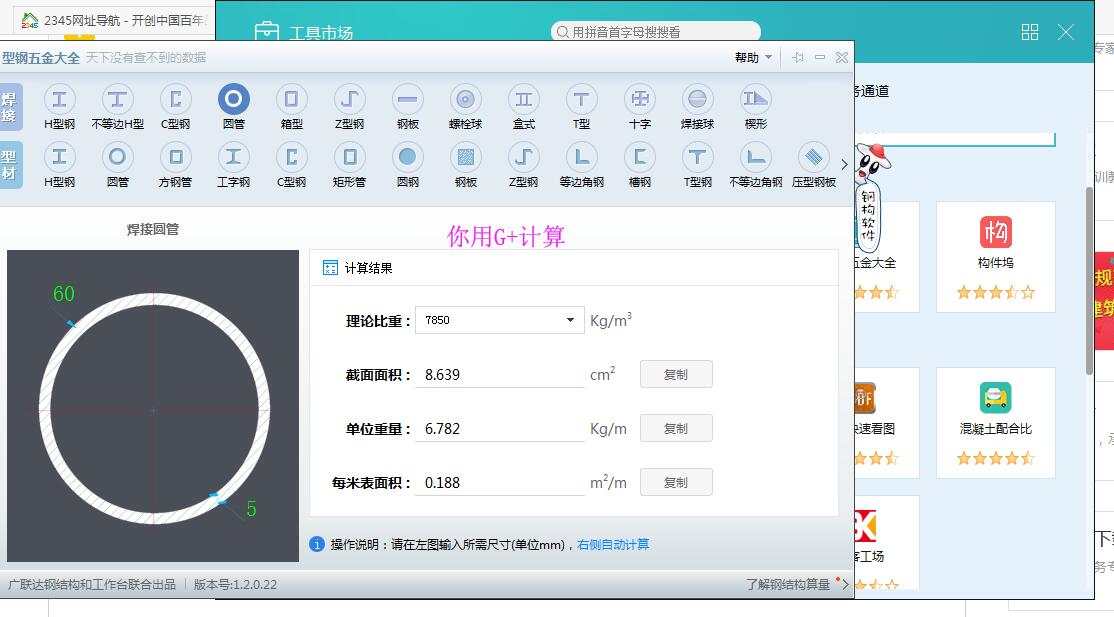This screenshot has width=1114, height=617.
Task: Click the 单位重量 result field
Action: click(499, 429)
